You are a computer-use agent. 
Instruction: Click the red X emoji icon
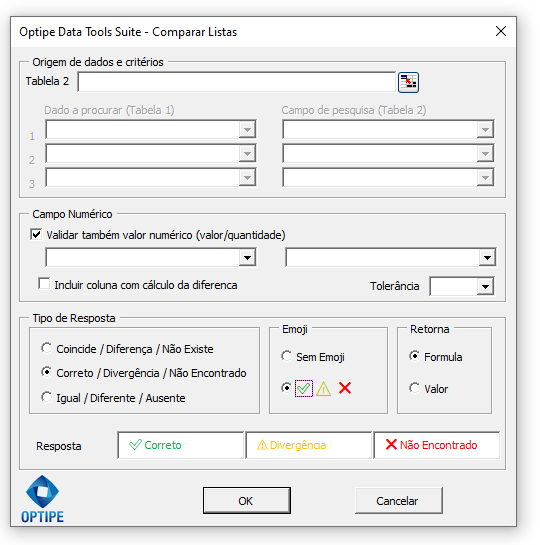(x=345, y=388)
